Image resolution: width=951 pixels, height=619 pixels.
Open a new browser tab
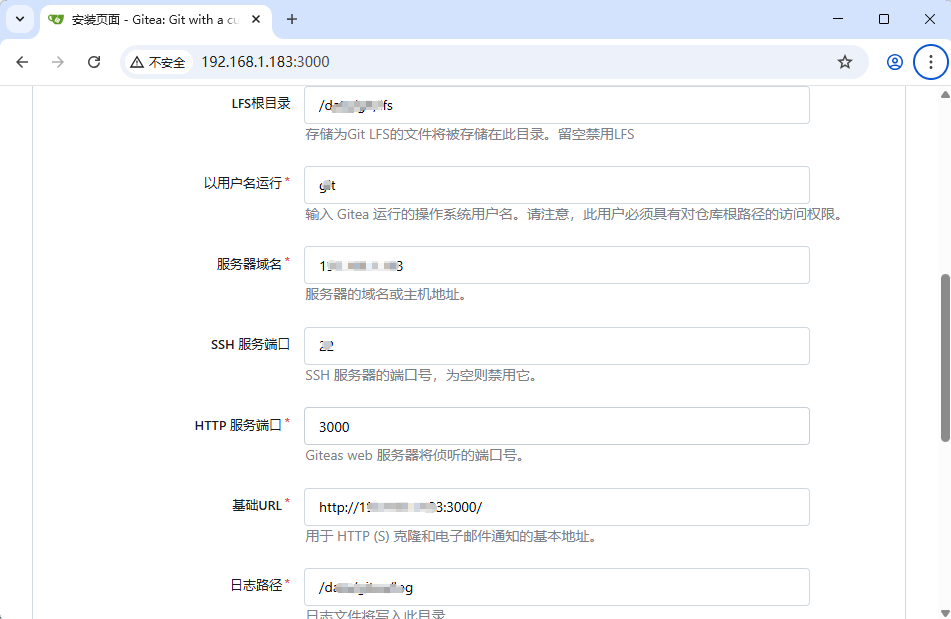click(292, 19)
